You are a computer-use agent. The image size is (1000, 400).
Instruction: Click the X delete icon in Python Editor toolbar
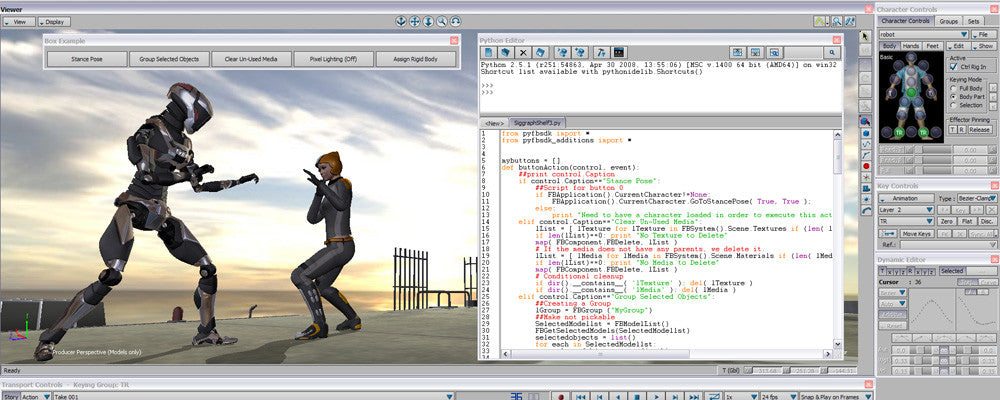click(524, 51)
